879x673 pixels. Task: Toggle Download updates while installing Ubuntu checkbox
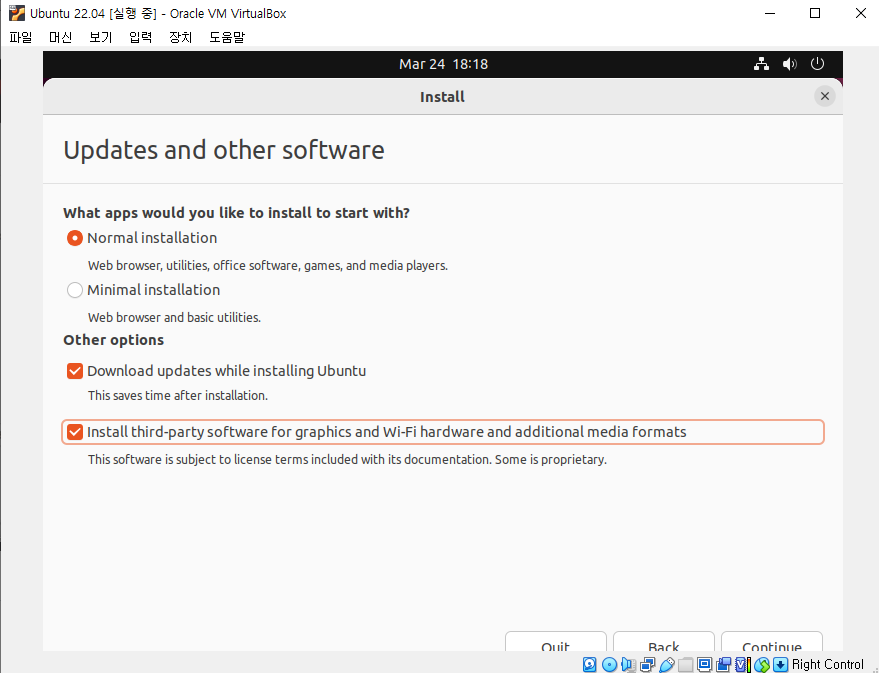(75, 371)
